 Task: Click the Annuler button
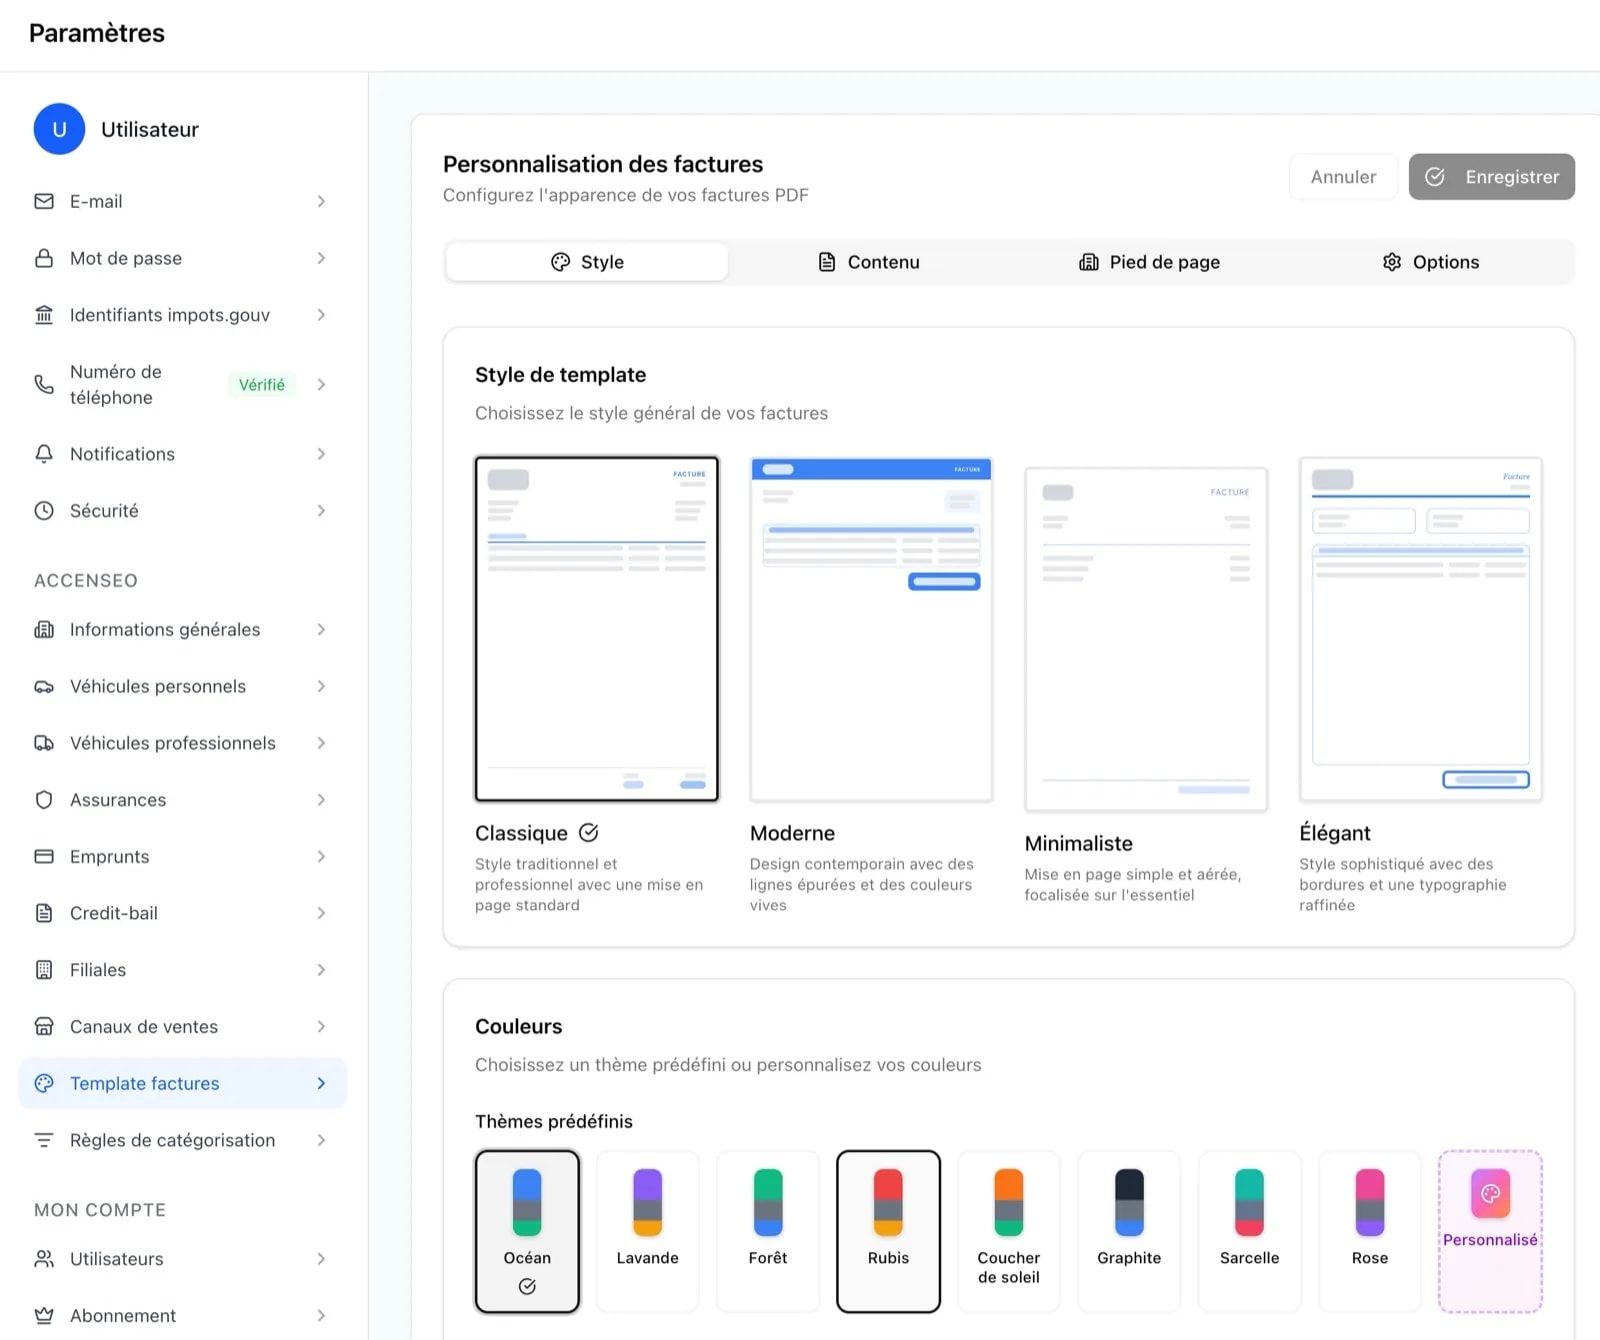coord(1343,176)
